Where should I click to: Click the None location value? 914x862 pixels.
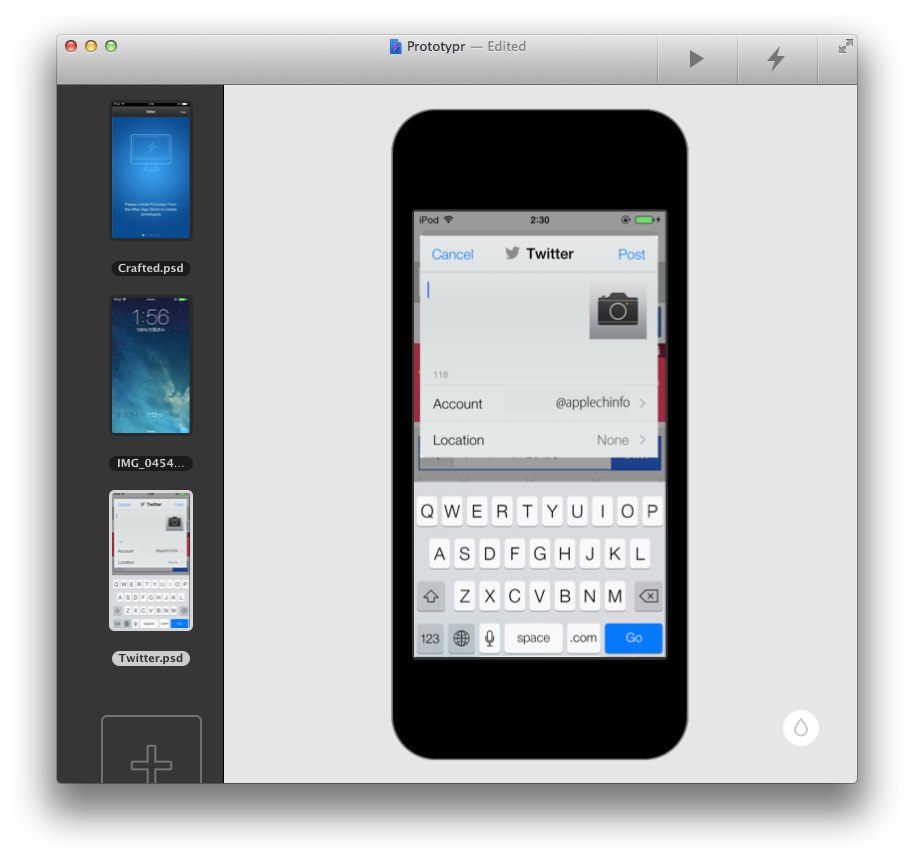tap(613, 440)
